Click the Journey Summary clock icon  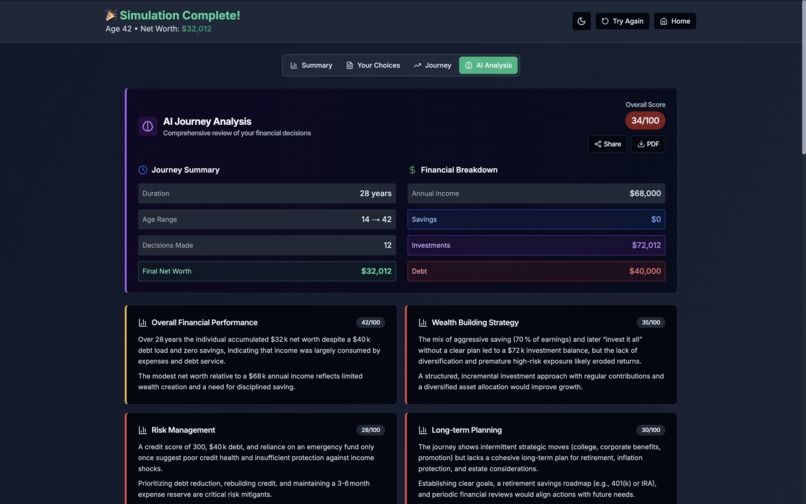pos(143,170)
